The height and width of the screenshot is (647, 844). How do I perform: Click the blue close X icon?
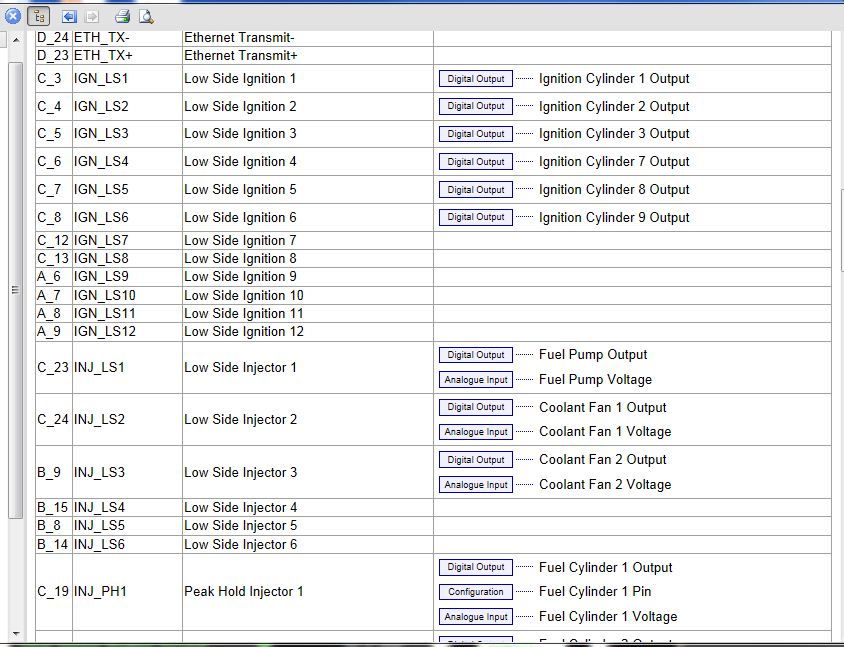point(13,16)
